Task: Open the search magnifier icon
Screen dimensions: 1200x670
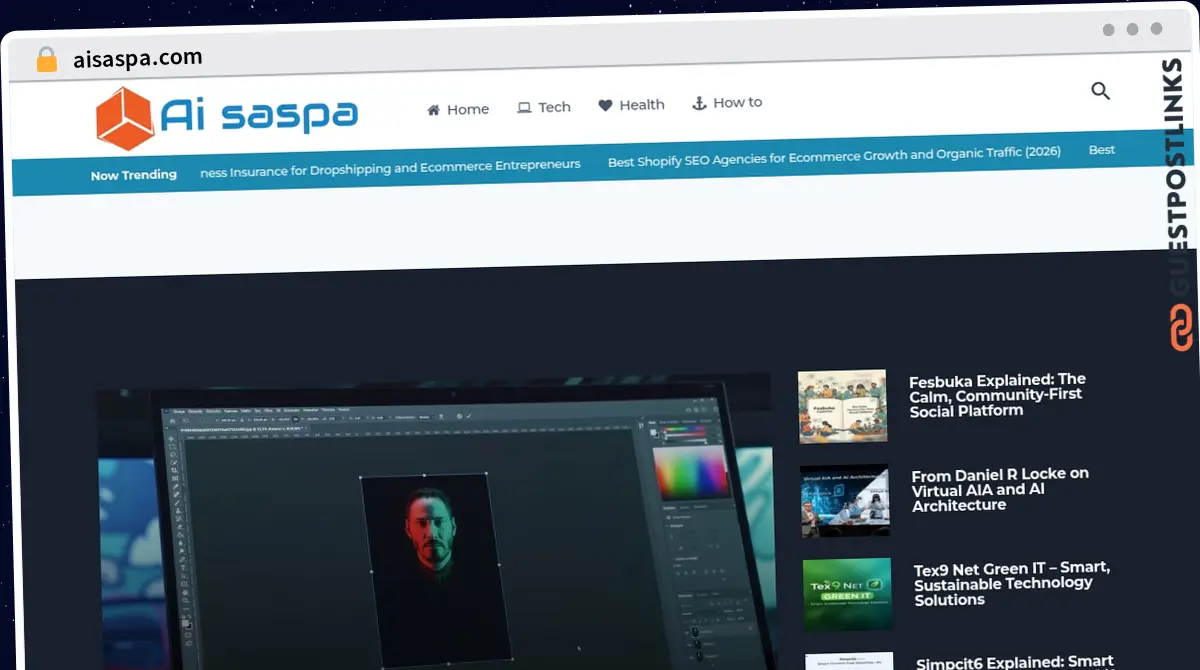Action: (1100, 91)
